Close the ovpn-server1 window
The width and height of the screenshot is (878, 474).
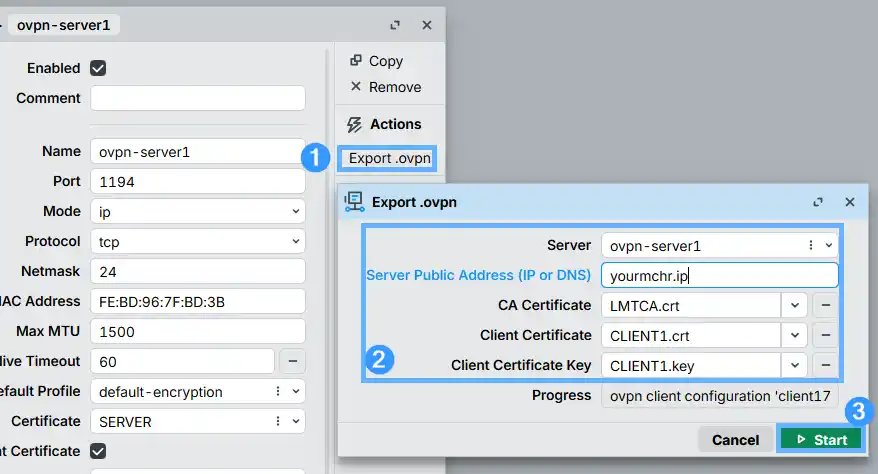pyautogui.click(x=427, y=25)
